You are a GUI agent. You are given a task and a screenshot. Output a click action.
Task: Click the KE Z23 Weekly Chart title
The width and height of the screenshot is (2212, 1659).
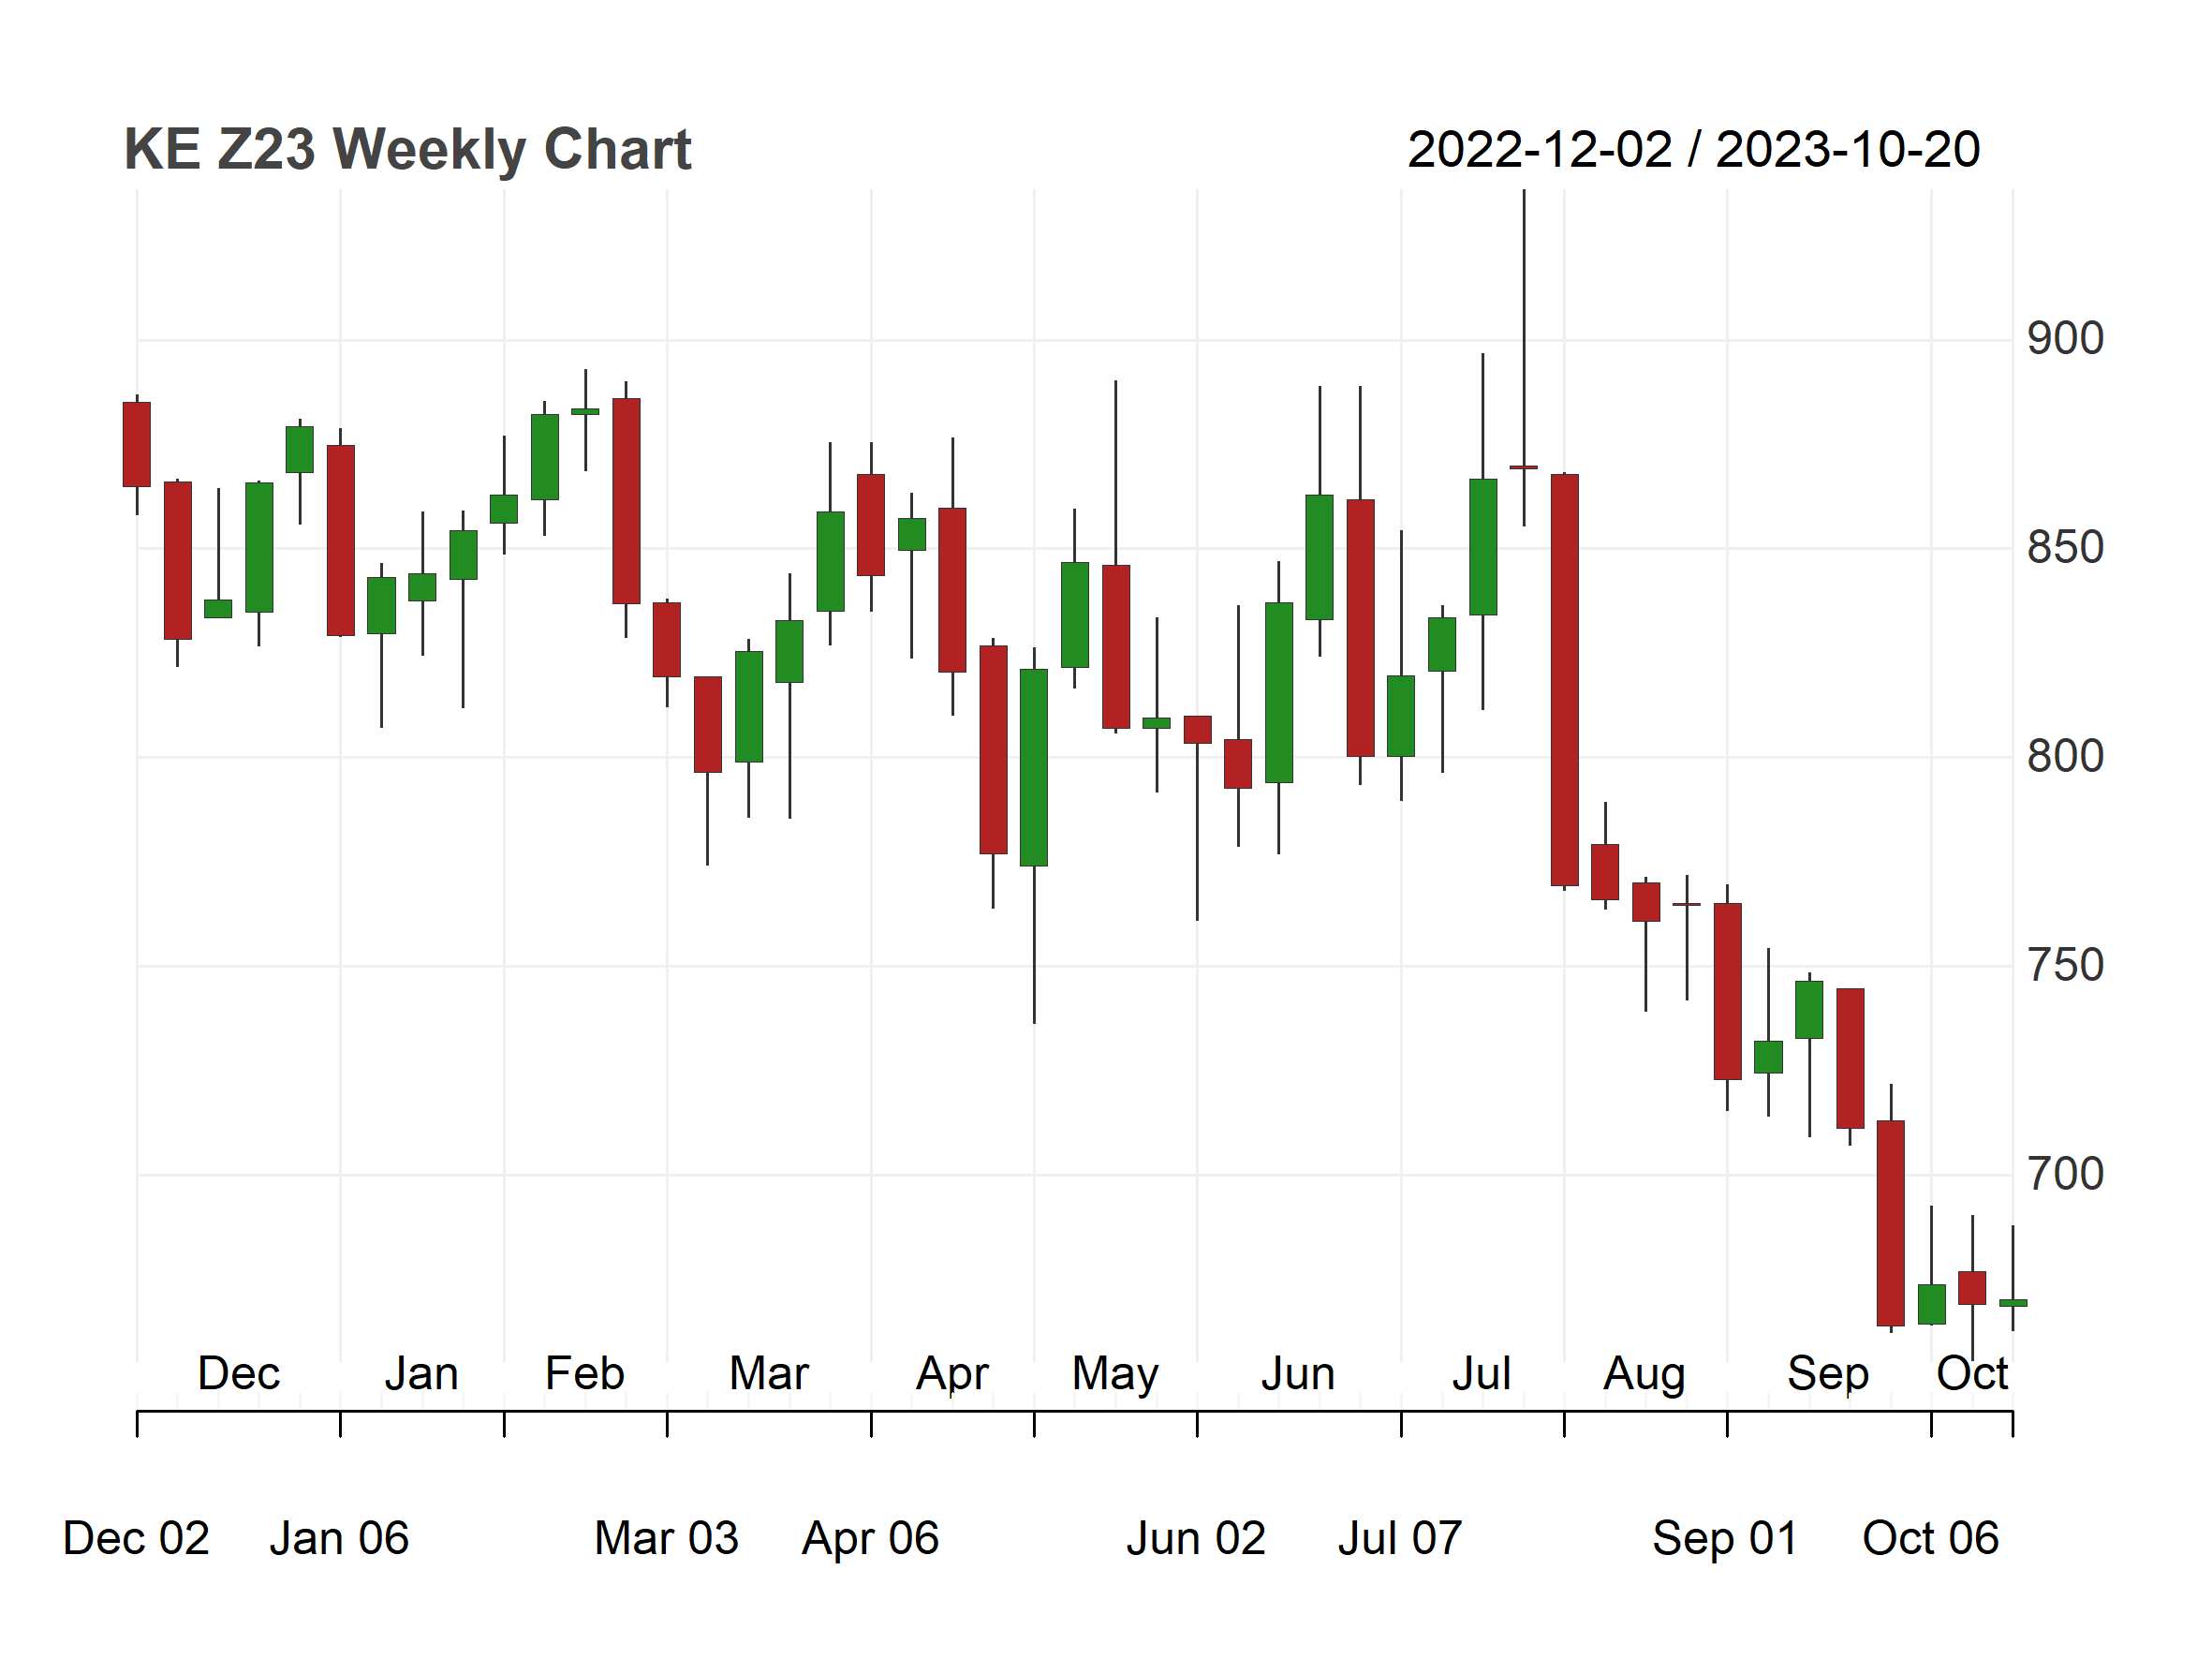pos(407,150)
